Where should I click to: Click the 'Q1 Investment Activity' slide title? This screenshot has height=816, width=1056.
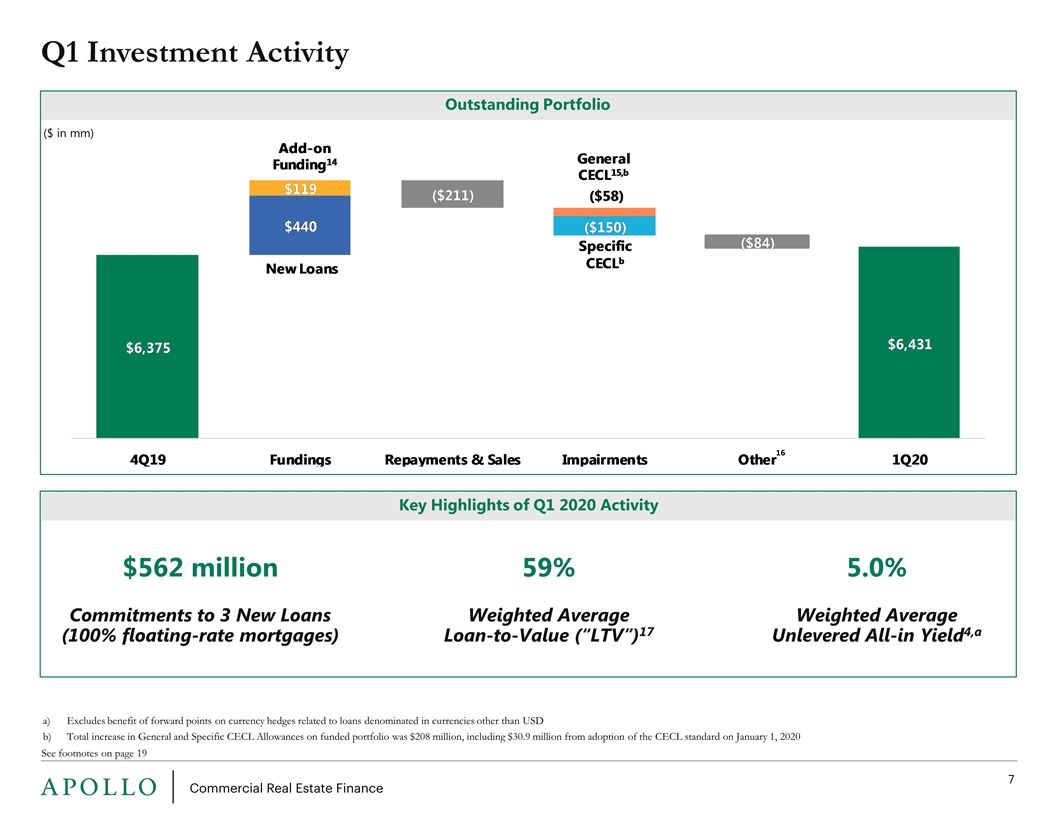[x=195, y=53]
